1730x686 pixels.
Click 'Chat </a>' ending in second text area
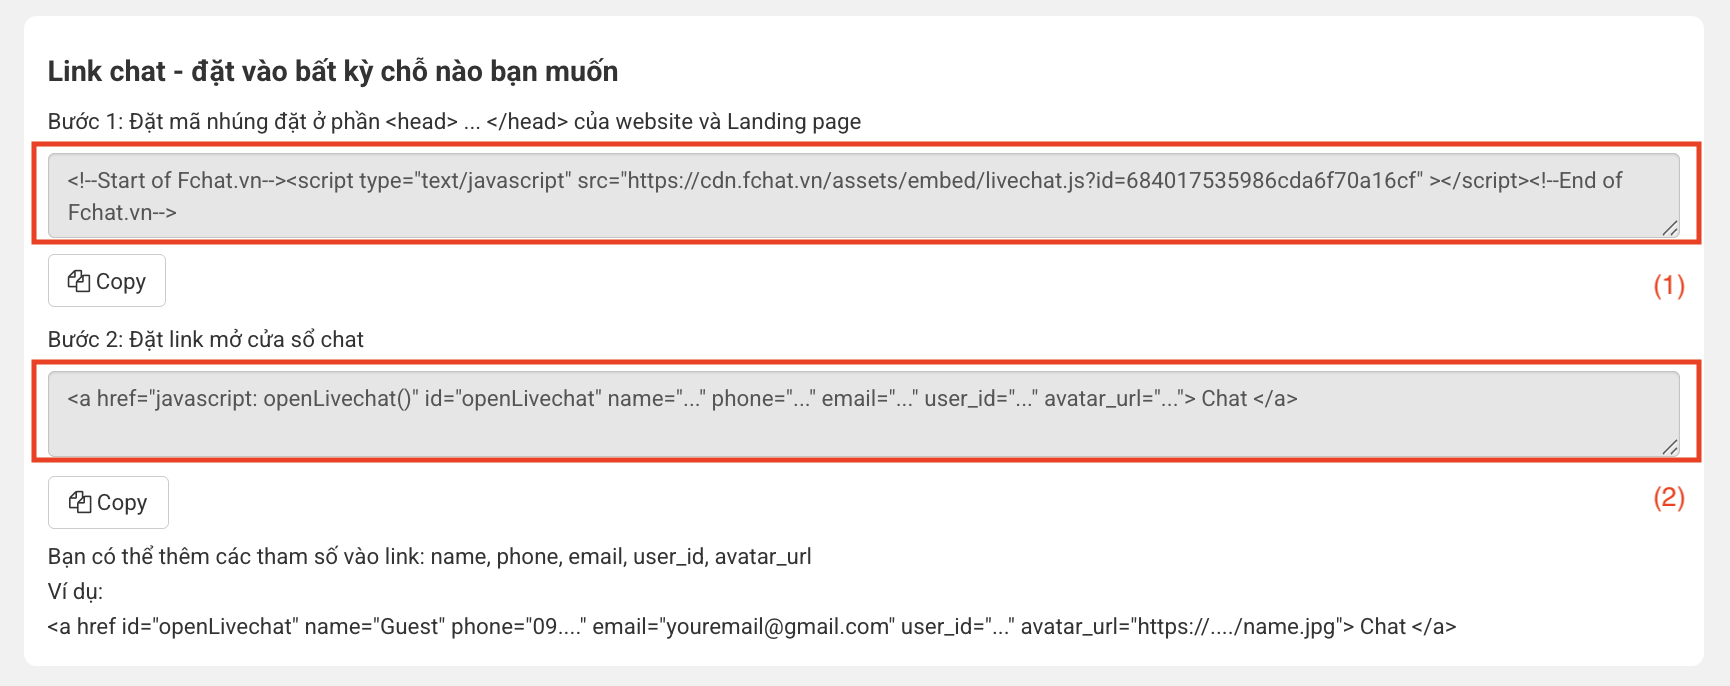coord(1249,398)
